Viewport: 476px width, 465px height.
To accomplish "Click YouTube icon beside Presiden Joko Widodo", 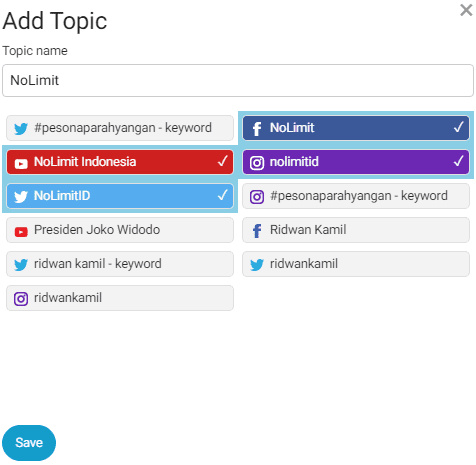I will pos(21,231).
